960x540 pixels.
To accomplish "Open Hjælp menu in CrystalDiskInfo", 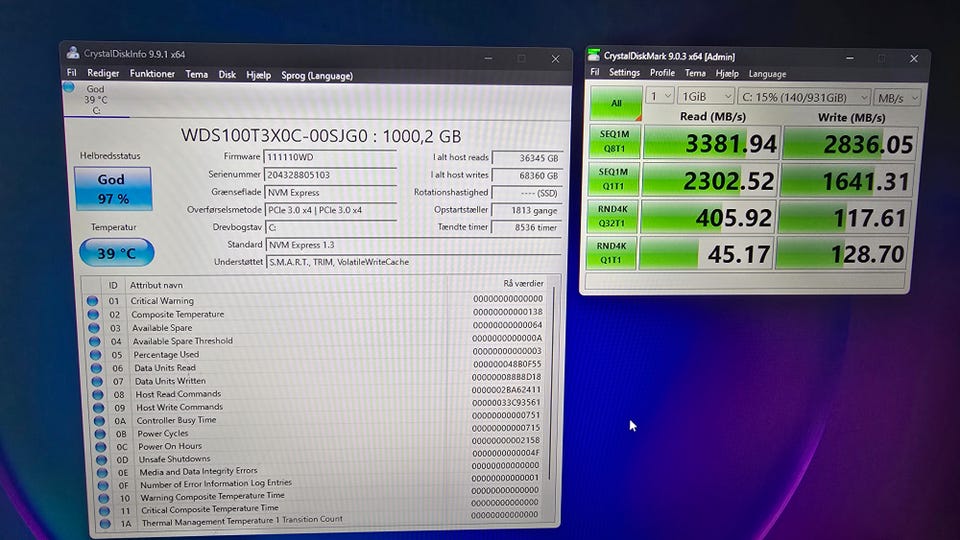I will (258, 75).
